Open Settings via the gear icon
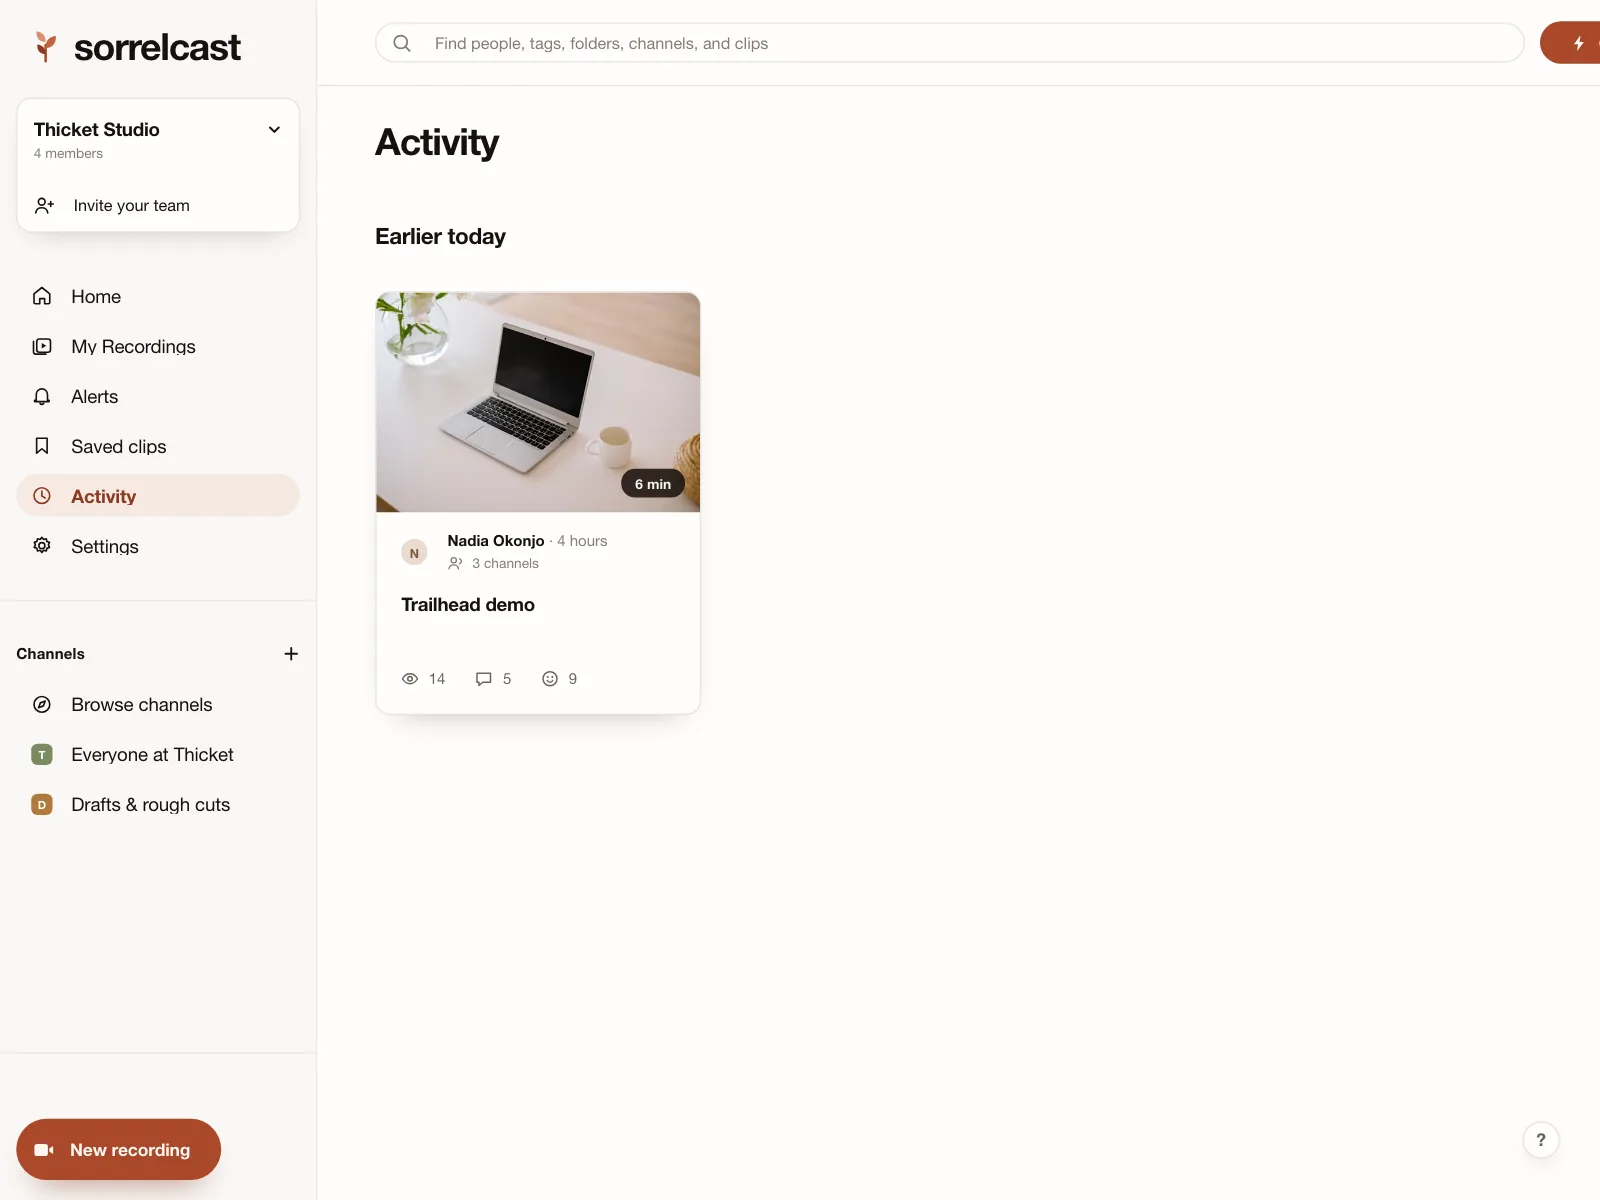Viewport: 1600px width, 1200px height. (42, 546)
